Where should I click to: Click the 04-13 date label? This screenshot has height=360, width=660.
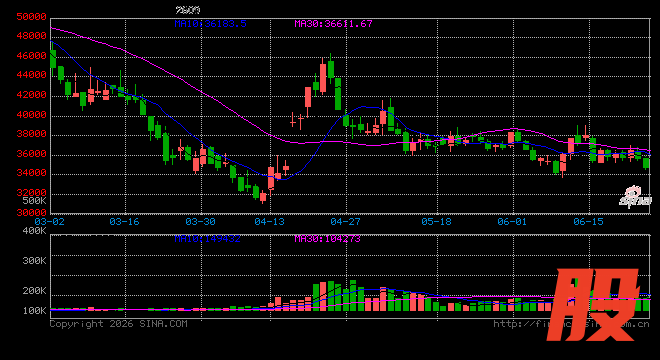(270, 221)
